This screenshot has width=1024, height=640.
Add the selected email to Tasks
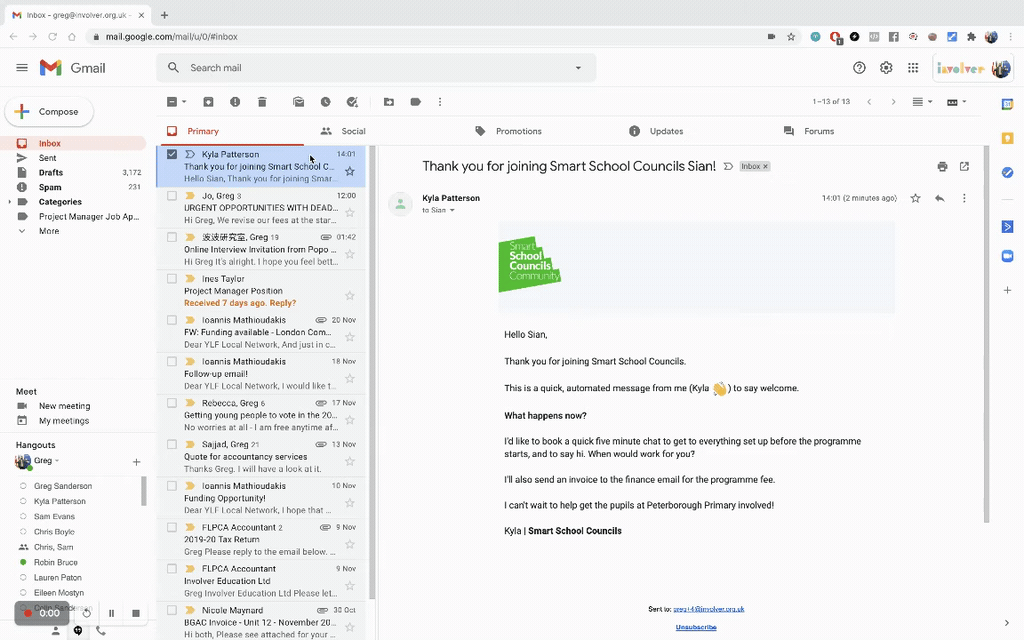(x=352, y=102)
